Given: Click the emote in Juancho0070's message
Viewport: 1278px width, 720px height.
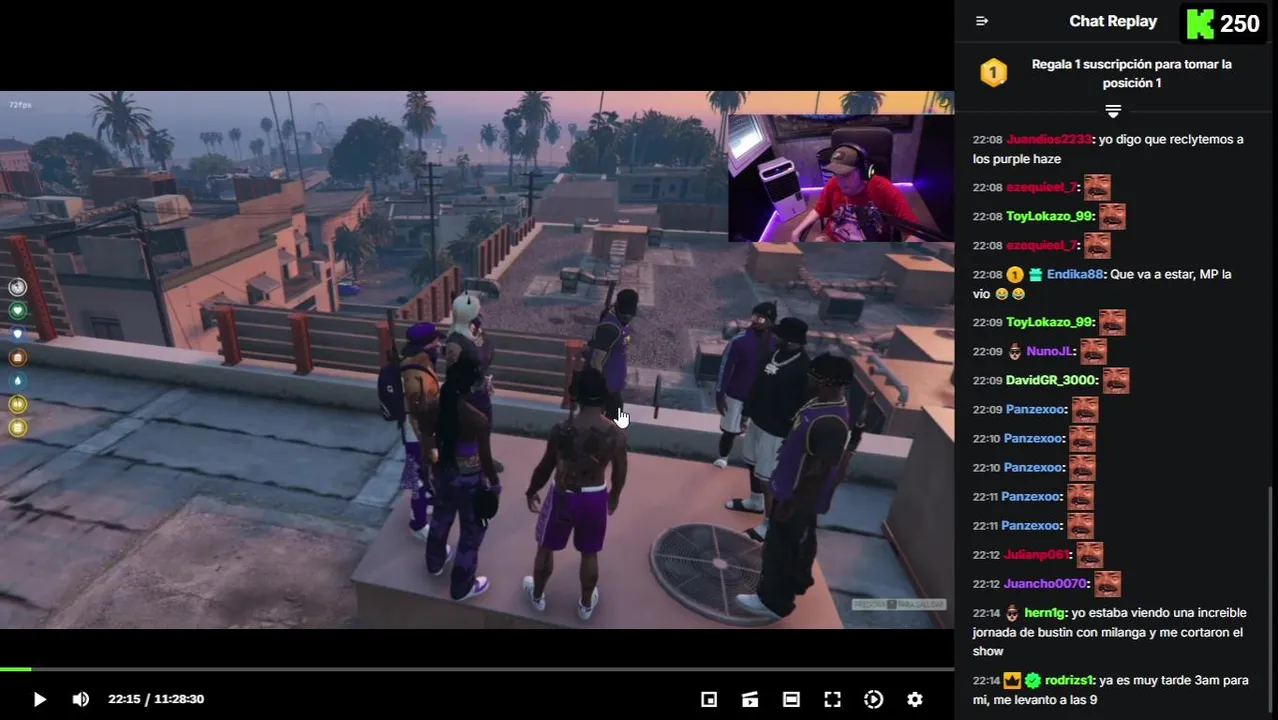Looking at the screenshot, I should [1107, 583].
